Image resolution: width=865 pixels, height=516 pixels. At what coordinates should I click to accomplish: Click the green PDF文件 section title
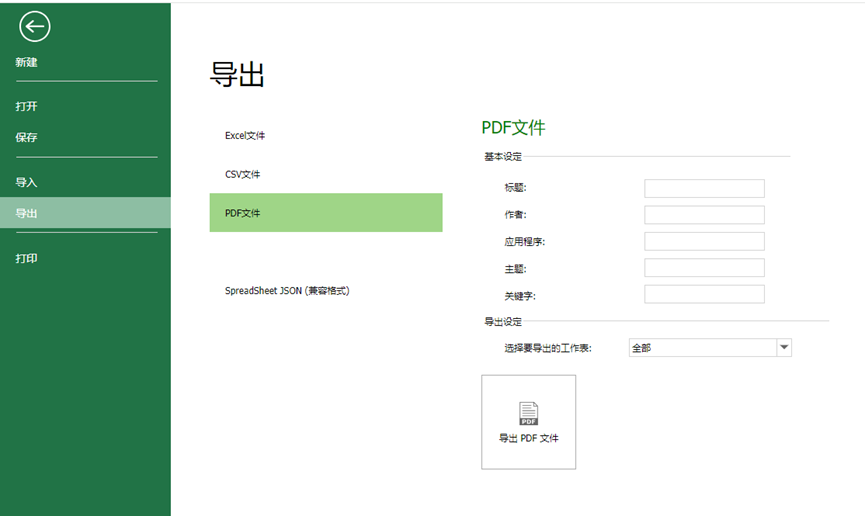(513, 127)
